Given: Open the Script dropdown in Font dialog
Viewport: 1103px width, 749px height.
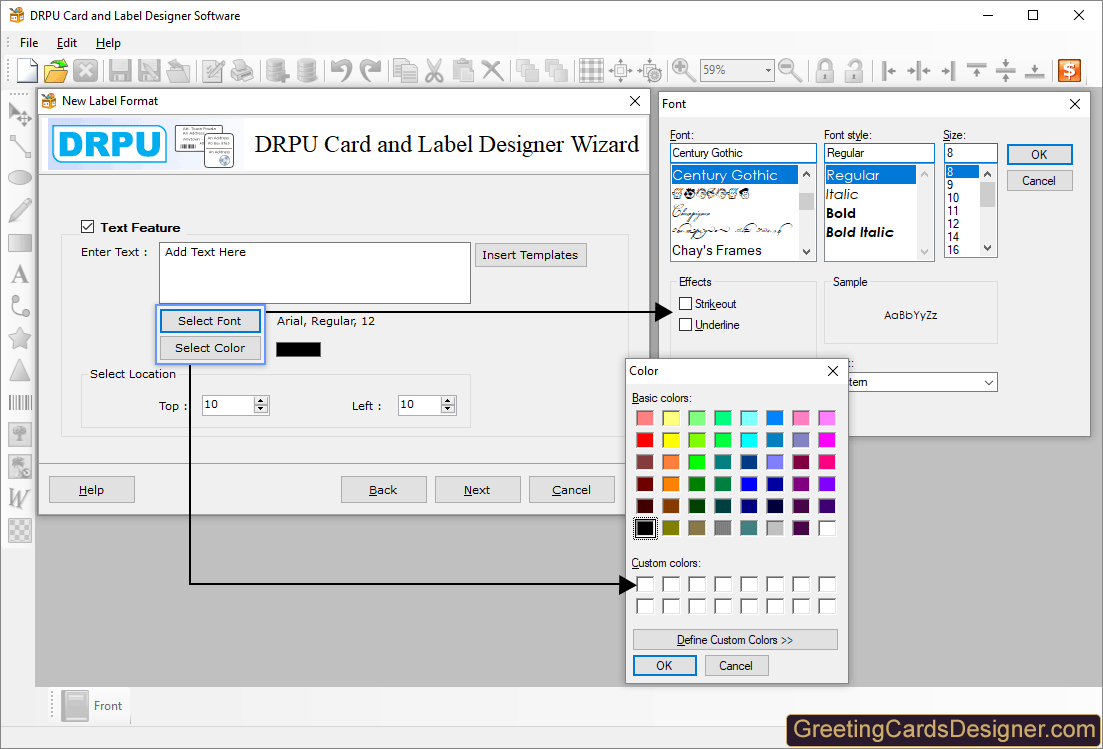Looking at the screenshot, I should click(x=988, y=382).
